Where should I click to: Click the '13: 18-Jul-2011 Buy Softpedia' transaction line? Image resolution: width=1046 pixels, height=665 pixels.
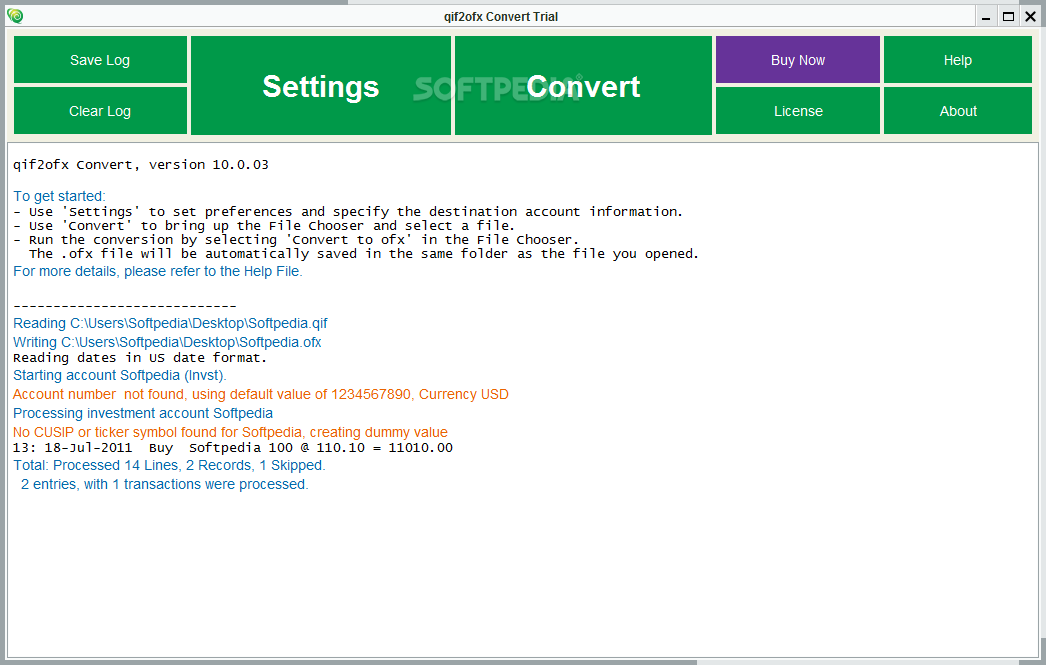233,448
